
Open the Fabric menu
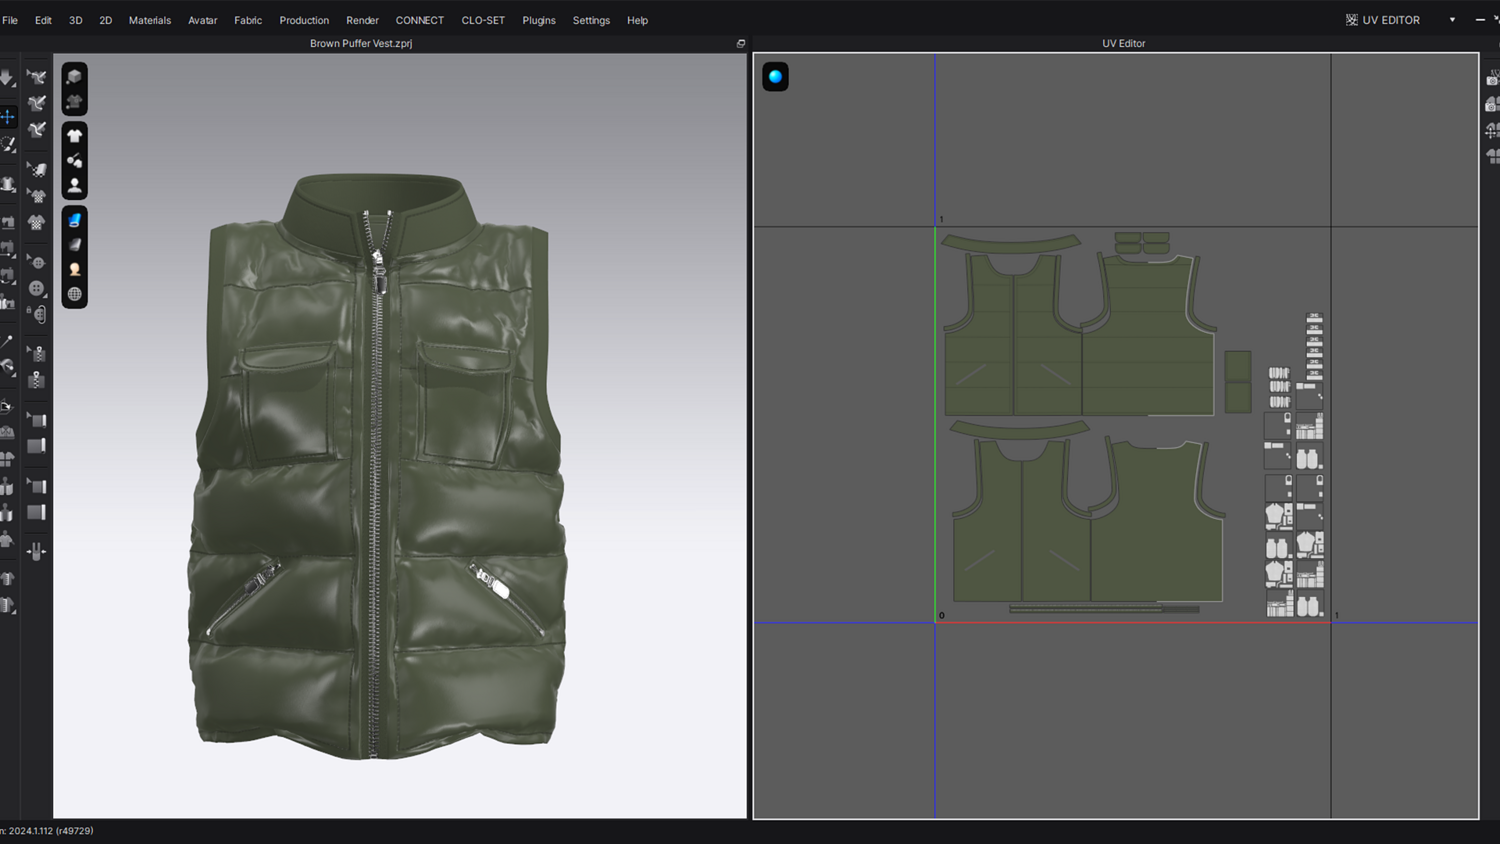pos(248,20)
